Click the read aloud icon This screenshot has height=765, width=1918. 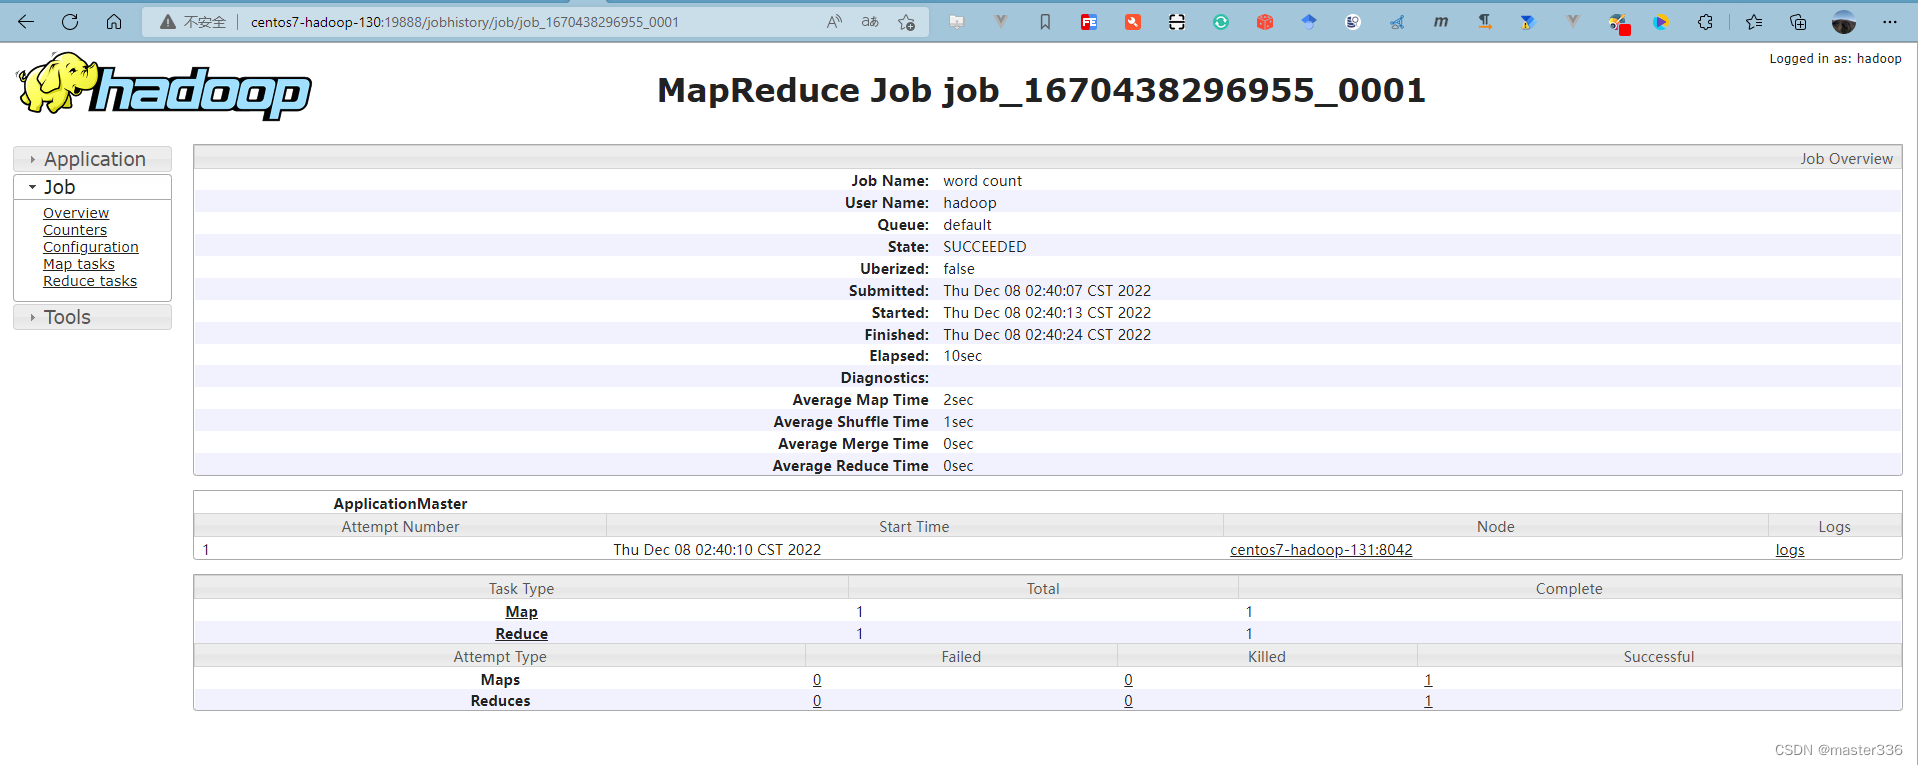tap(834, 21)
